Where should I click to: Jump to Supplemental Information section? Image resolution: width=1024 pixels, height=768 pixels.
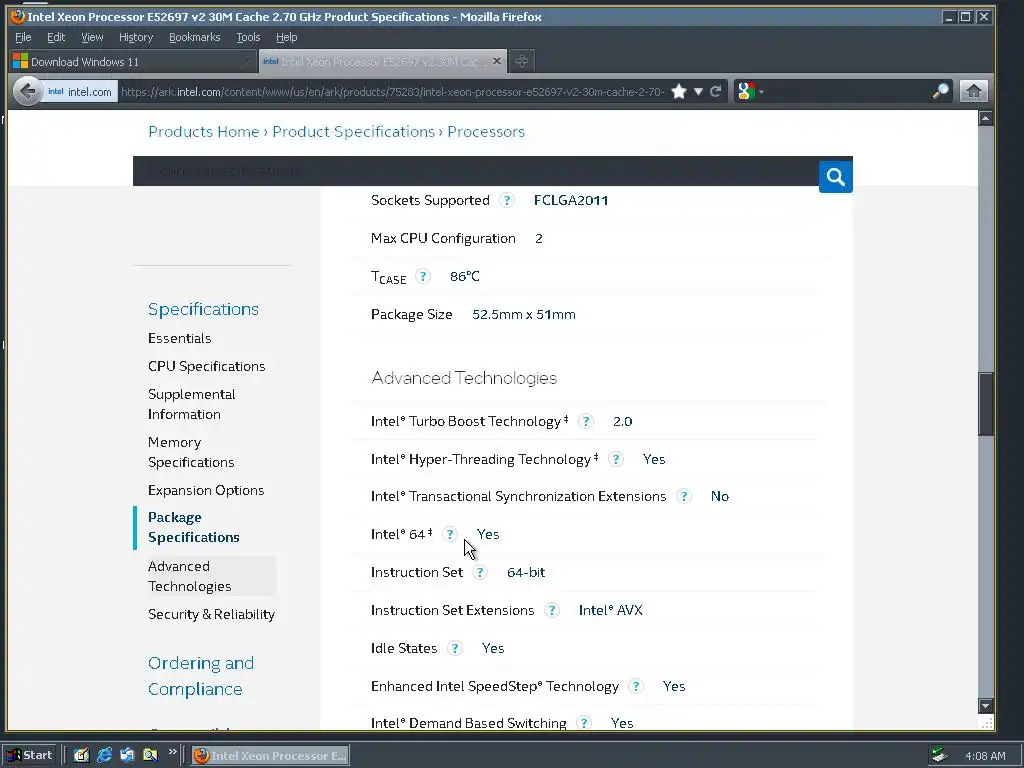coord(192,404)
